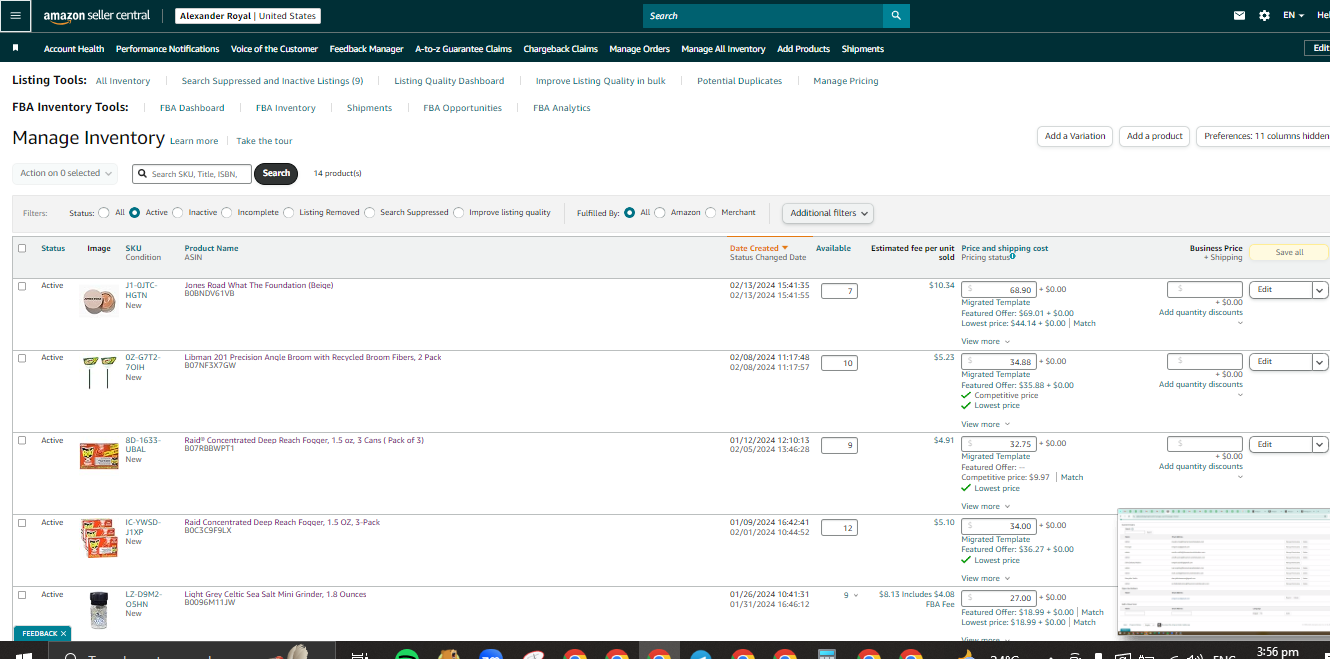Click Business Price field for Libman Broom
This screenshot has height=659, width=1330.
click(x=1205, y=362)
